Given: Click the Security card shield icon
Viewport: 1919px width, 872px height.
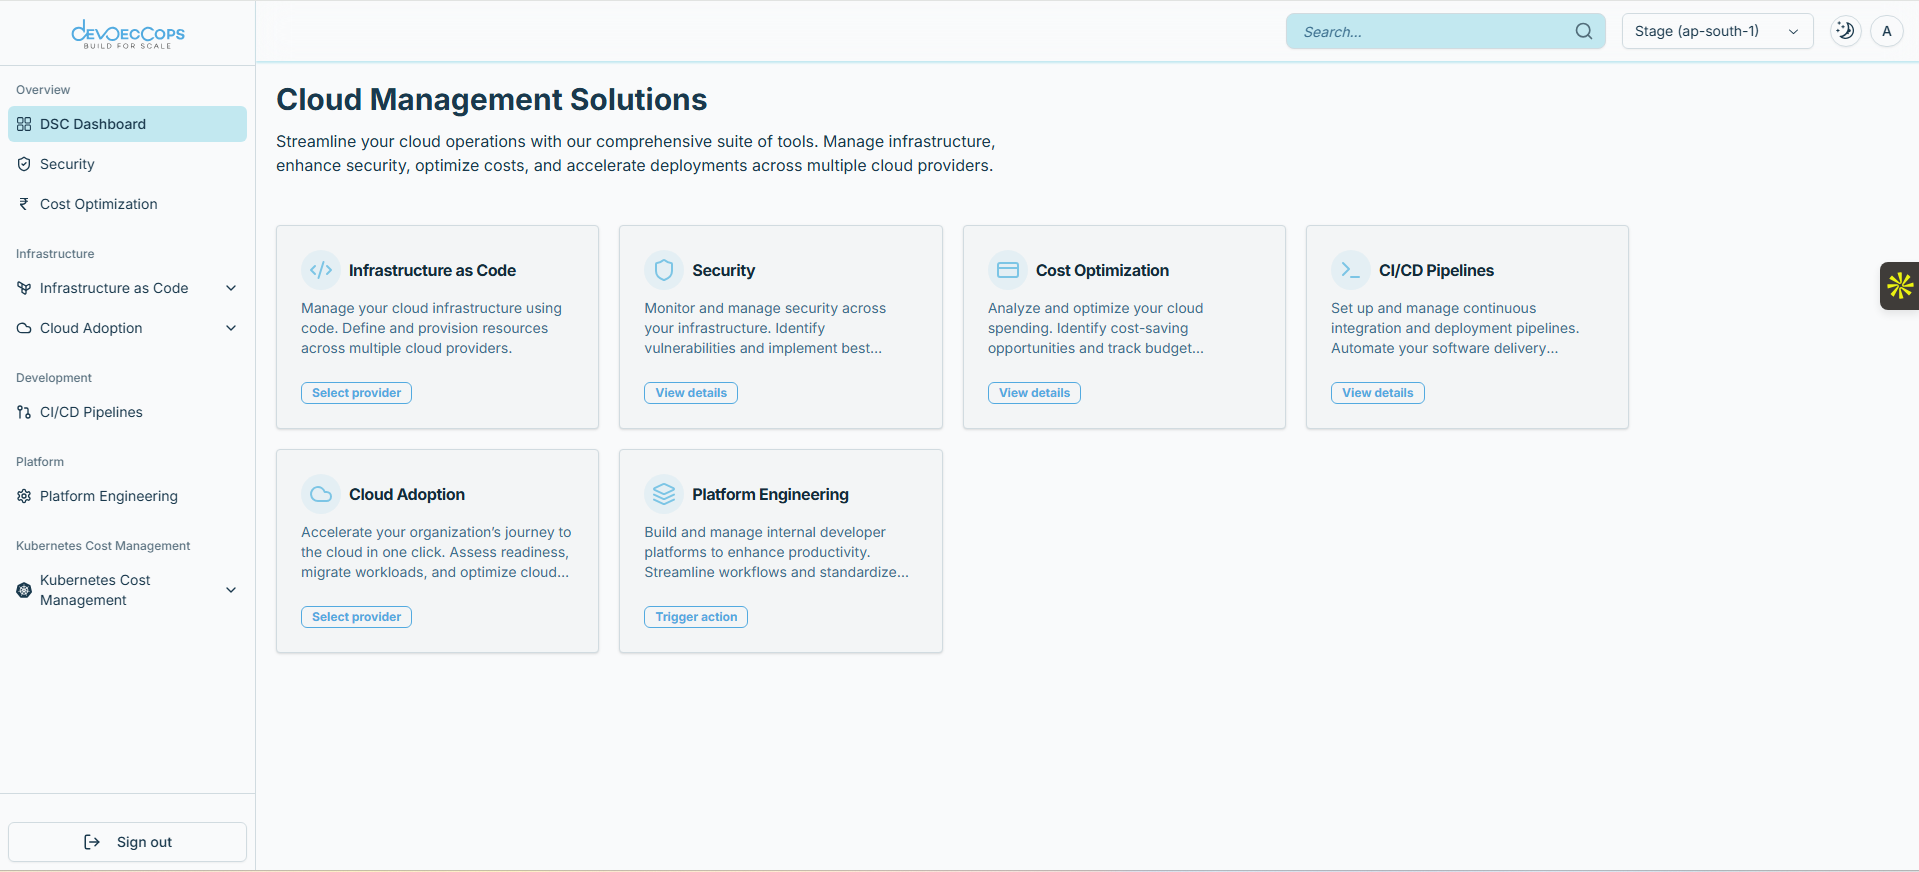Looking at the screenshot, I should tap(664, 270).
